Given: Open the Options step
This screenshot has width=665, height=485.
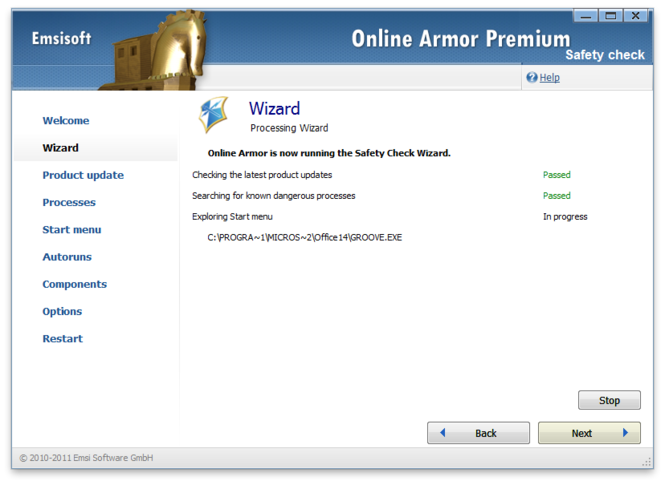Looking at the screenshot, I should coord(62,311).
